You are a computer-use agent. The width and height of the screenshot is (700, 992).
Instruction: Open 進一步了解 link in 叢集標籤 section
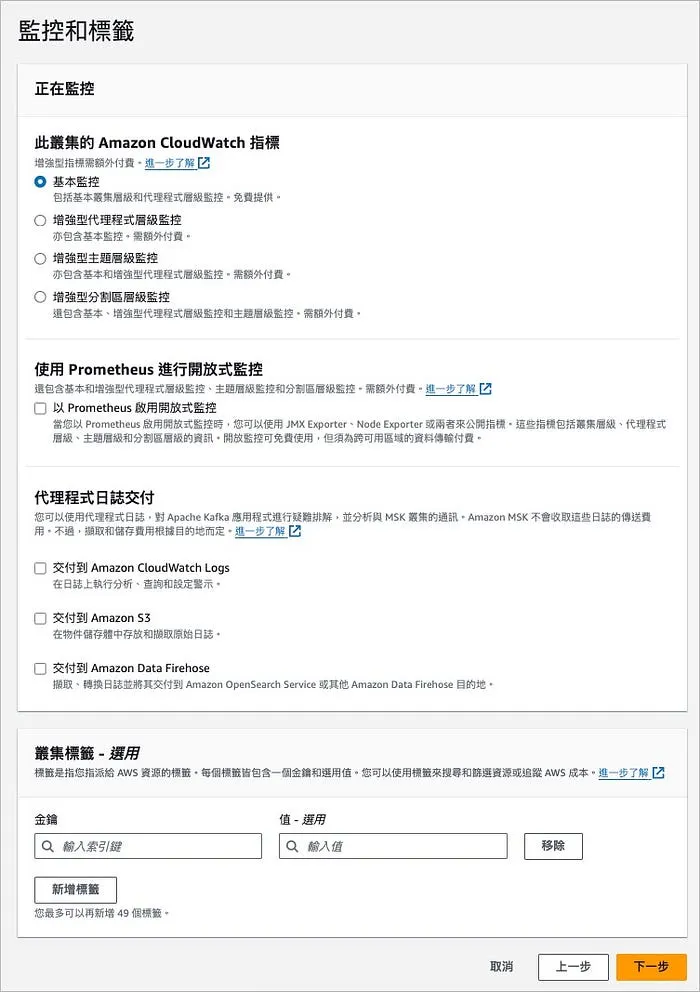pyautogui.click(x=623, y=772)
